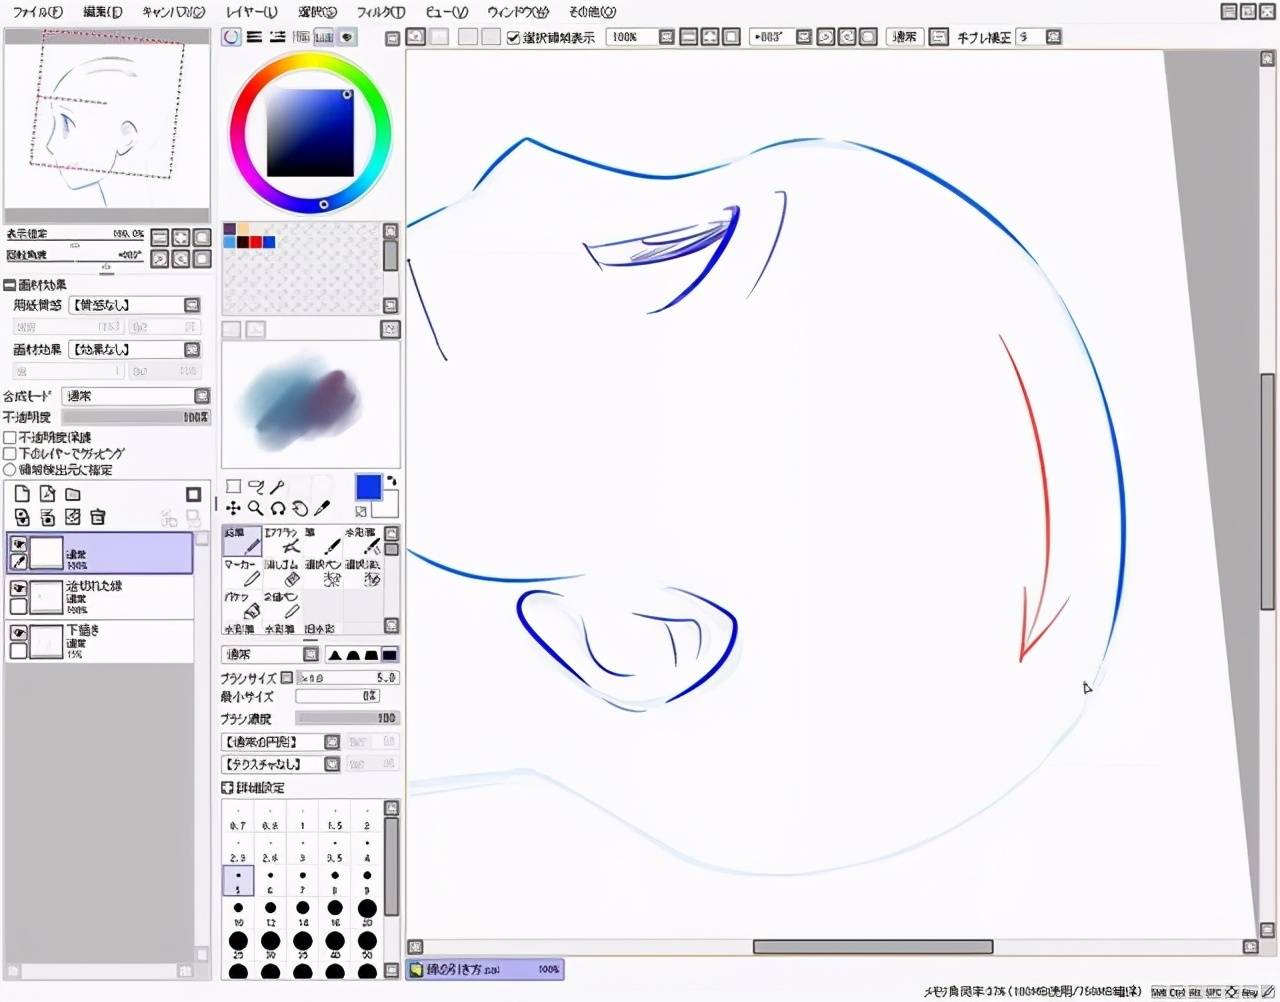
Task: Enable the 不透明度保護 checkbox
Action: 10,437
